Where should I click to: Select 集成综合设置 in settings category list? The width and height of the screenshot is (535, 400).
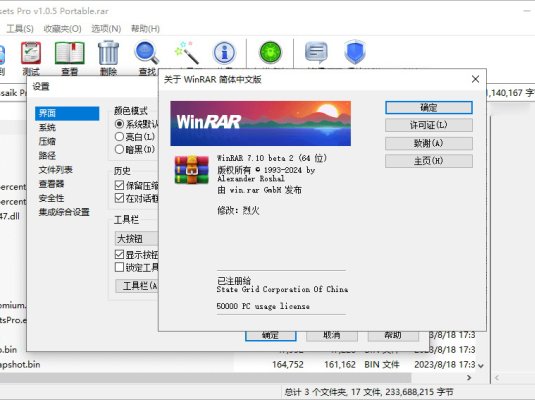pos(64,212)
